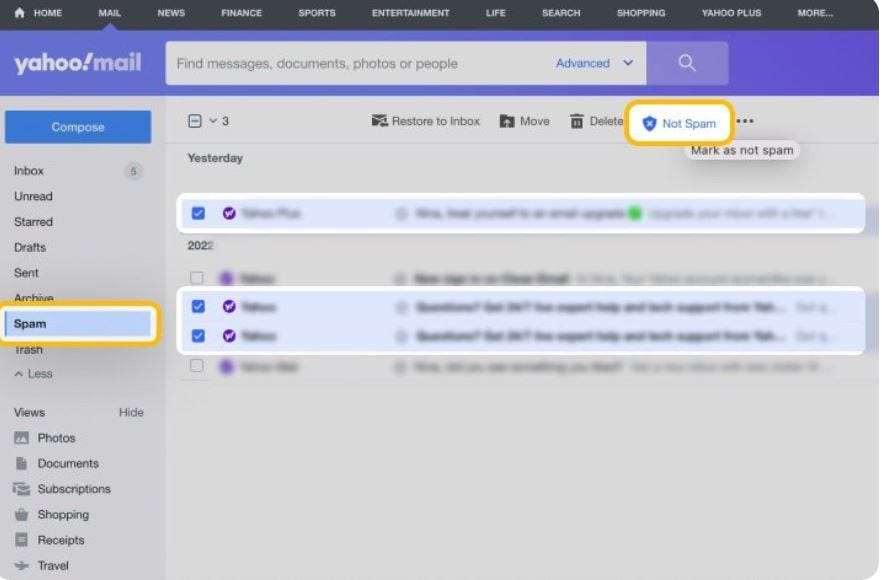The image size is (882, 580).
Task: Open the selection options chevron dropdown
Action: pyautogui.click(x=212, y=118)
